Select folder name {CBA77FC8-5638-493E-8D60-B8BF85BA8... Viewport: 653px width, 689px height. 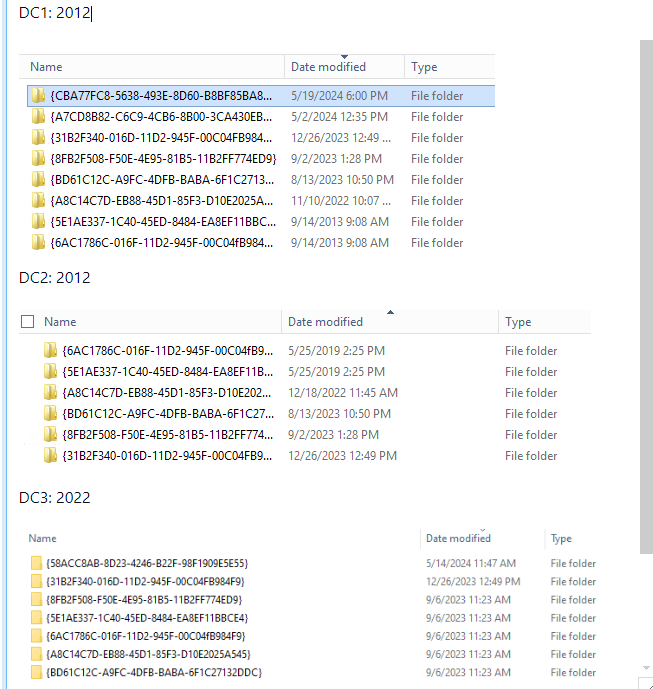[x=161, y=96]
